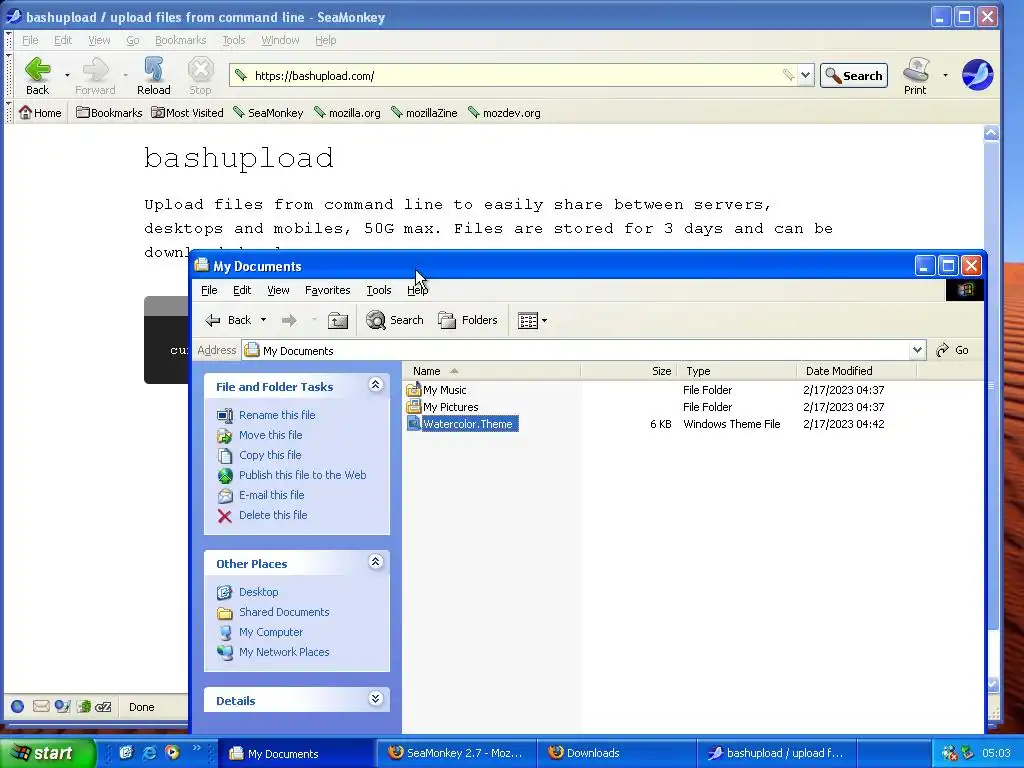This screenshot has width=1024, height=768.
Task: Collapse the File and Folder Tasks panel
Action: (x=376, y=385)
